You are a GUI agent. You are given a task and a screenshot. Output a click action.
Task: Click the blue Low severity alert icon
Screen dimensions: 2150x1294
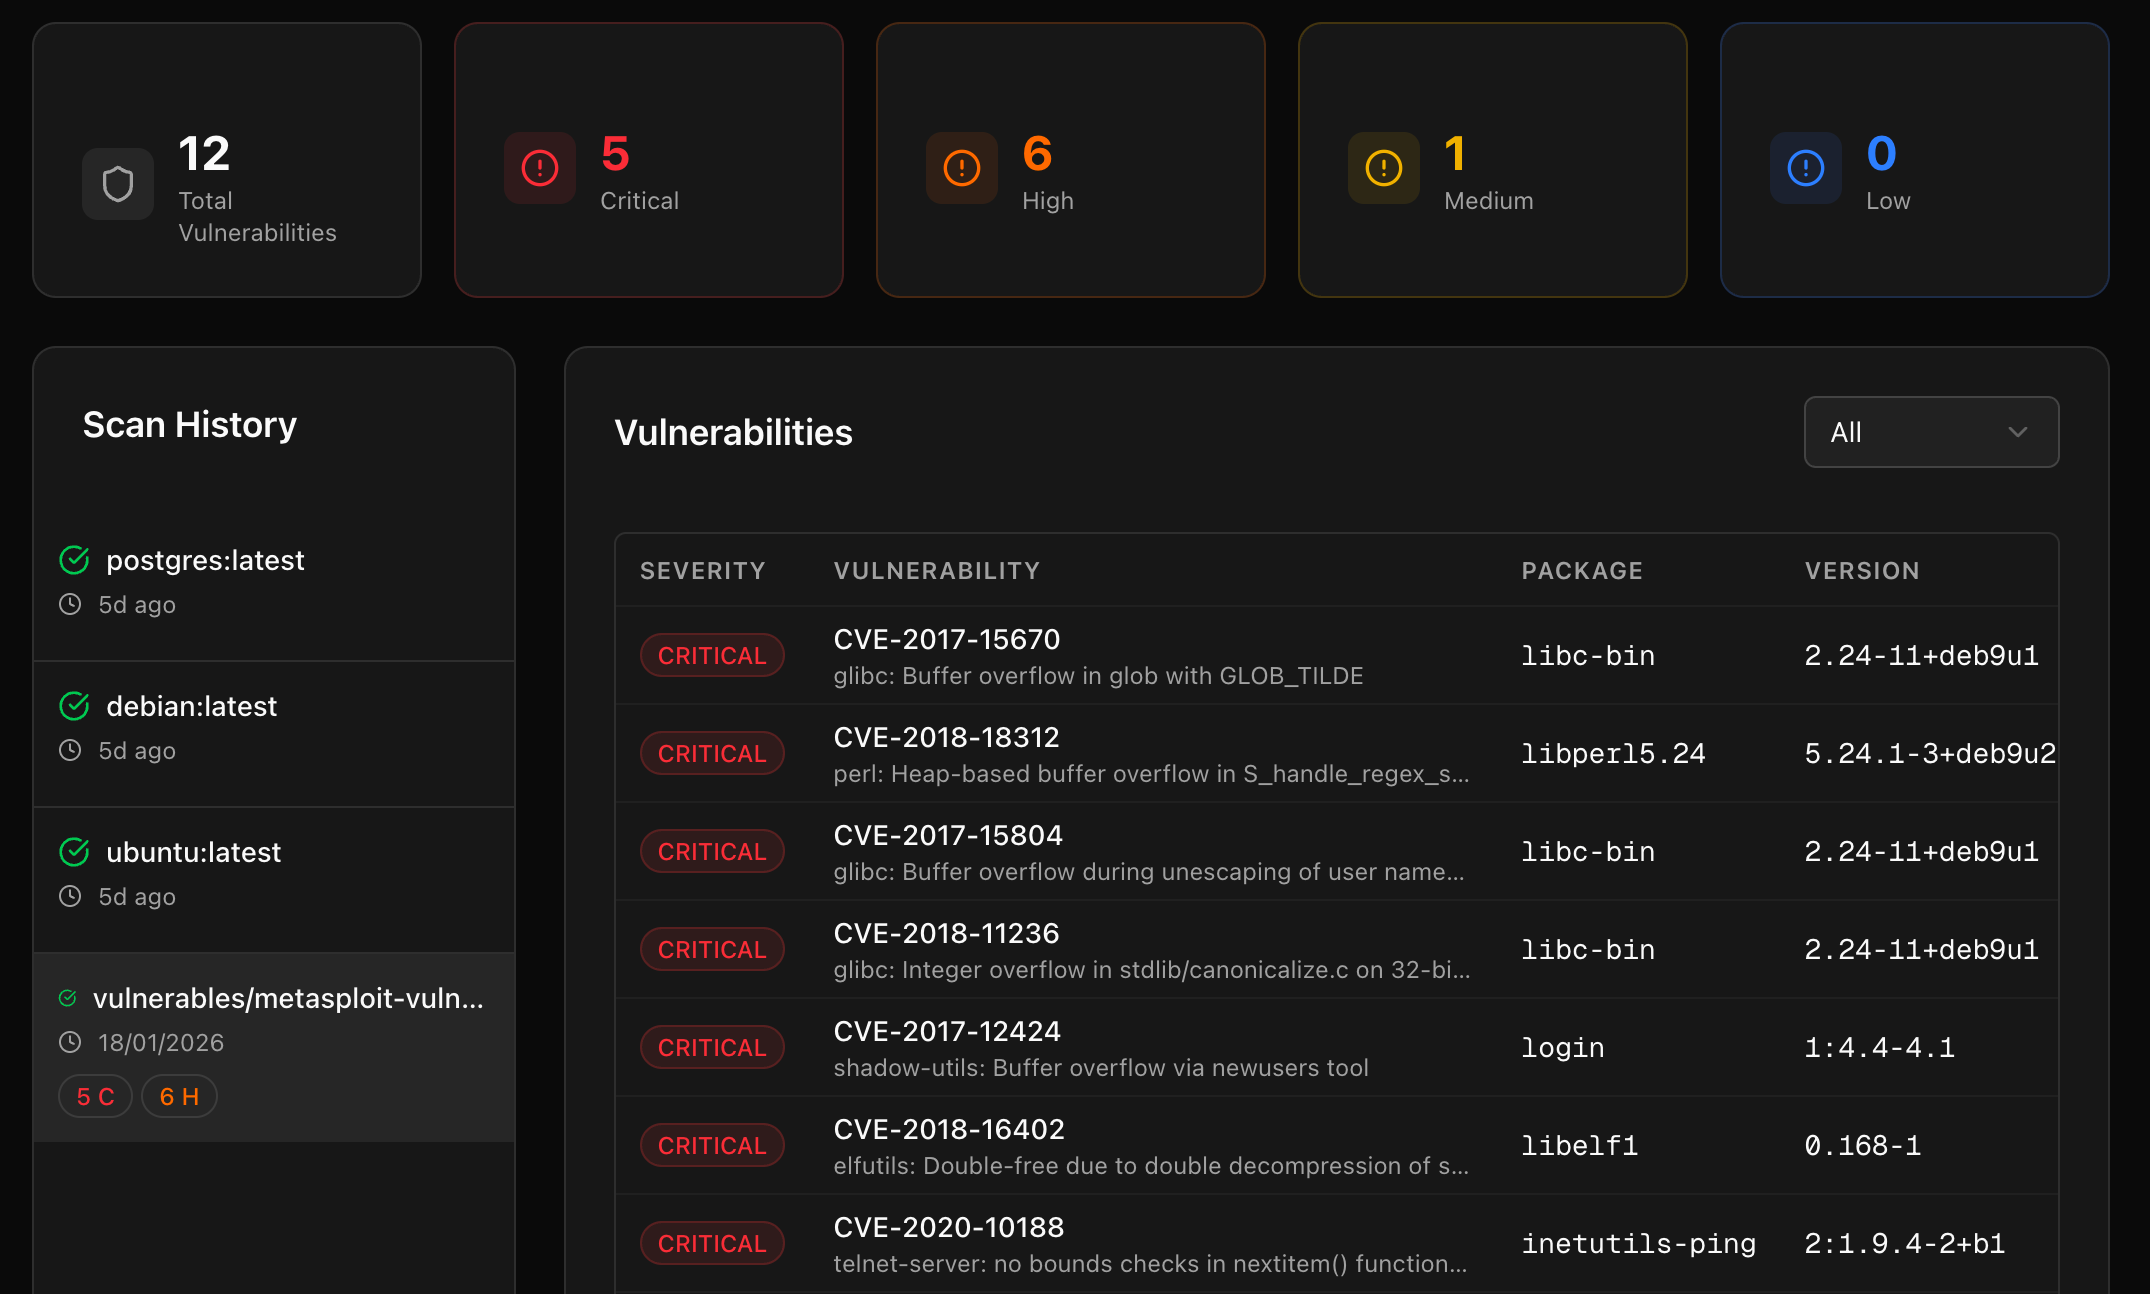[1806, 168]
